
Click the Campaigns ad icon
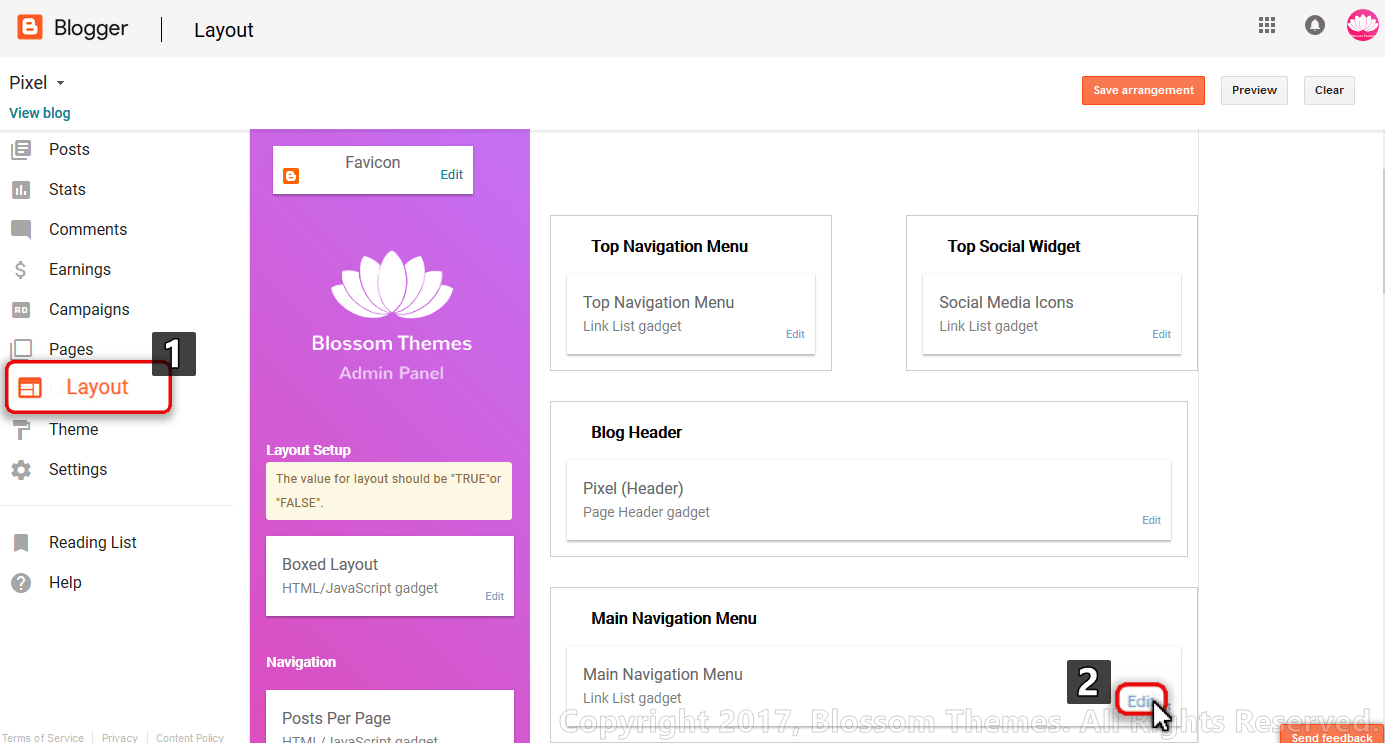21,310
